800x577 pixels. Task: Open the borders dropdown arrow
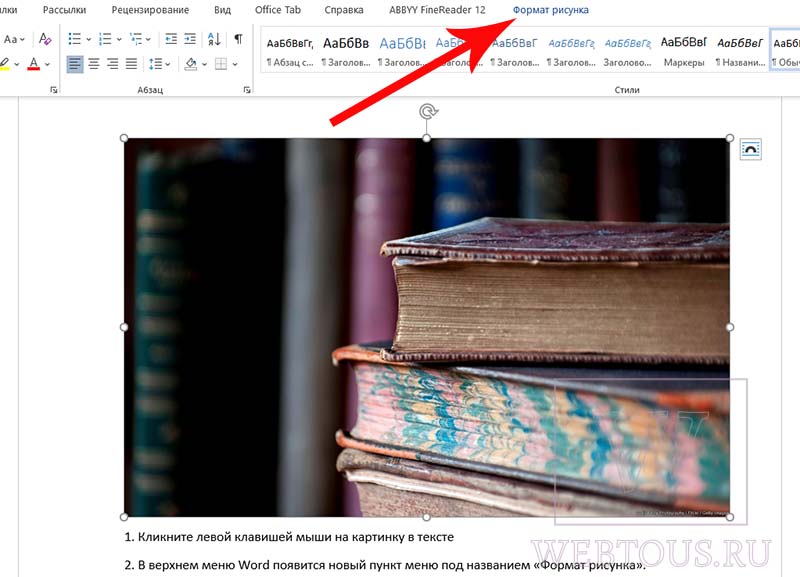(x=235, y=64)
